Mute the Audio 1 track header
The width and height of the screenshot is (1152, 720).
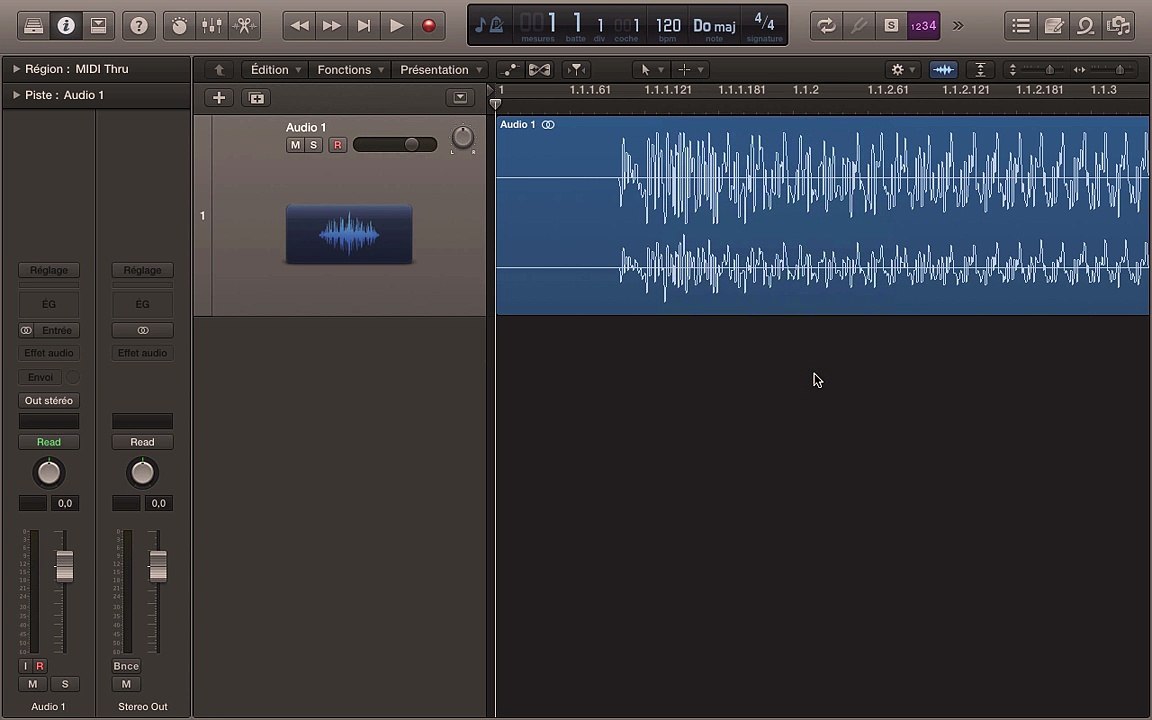pyautogui.click(x=295, y=145)
